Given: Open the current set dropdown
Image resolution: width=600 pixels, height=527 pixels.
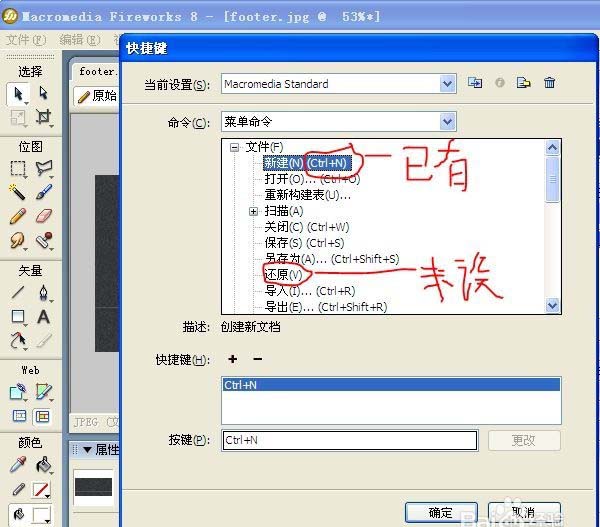Looking at the screenshot, I should [x=447, y=84].
